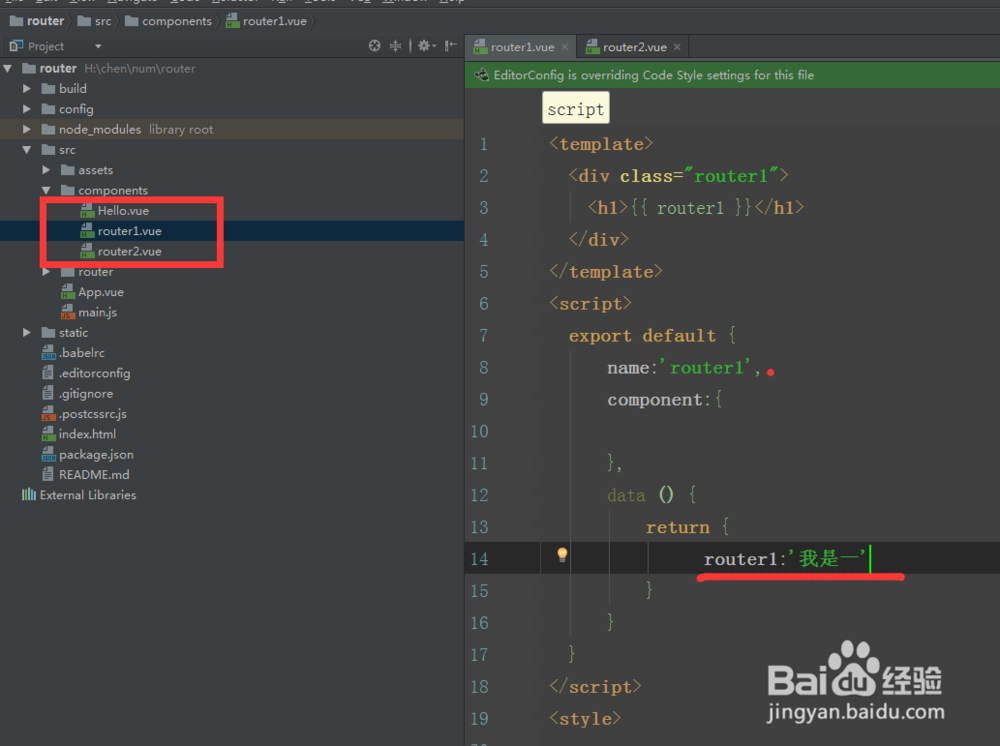The height and width of the screenshot is (746, 1000).
Task: Click the node_modules folder icon
Action: click(x=48, y=129)
